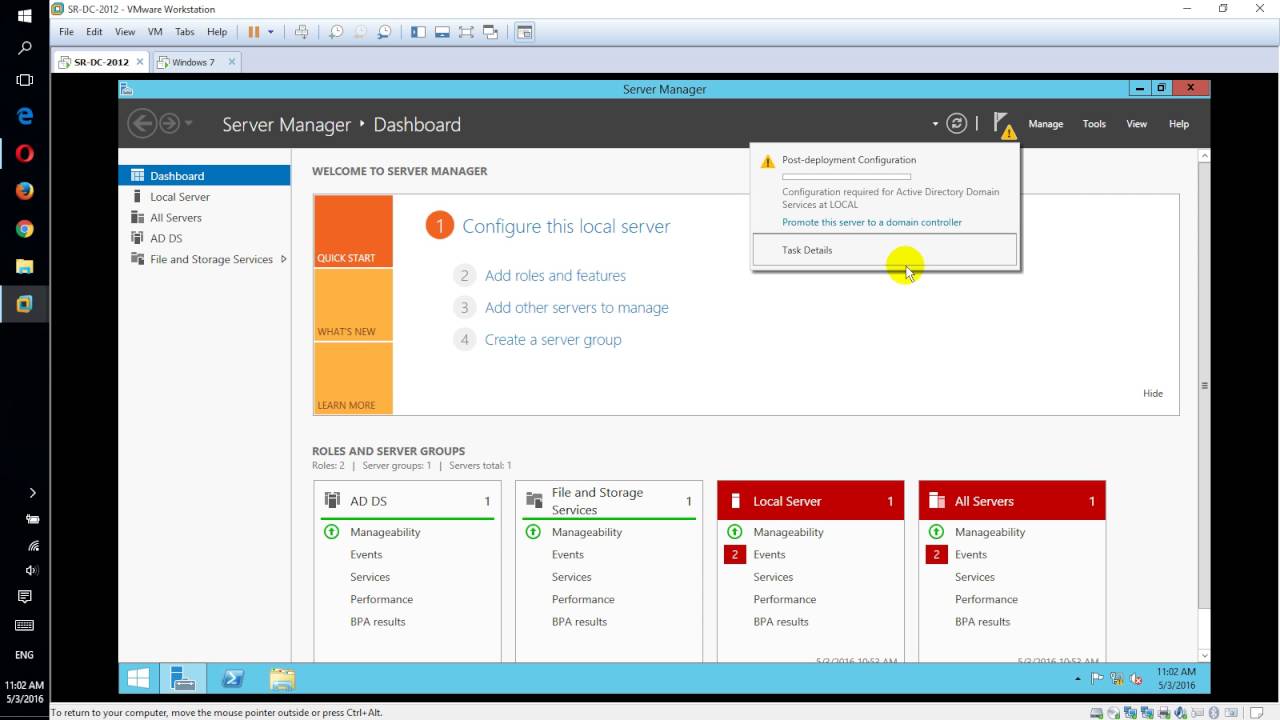Open Firefox from host taskbar
1280x720 pixels.
click(x=25, y=191)
